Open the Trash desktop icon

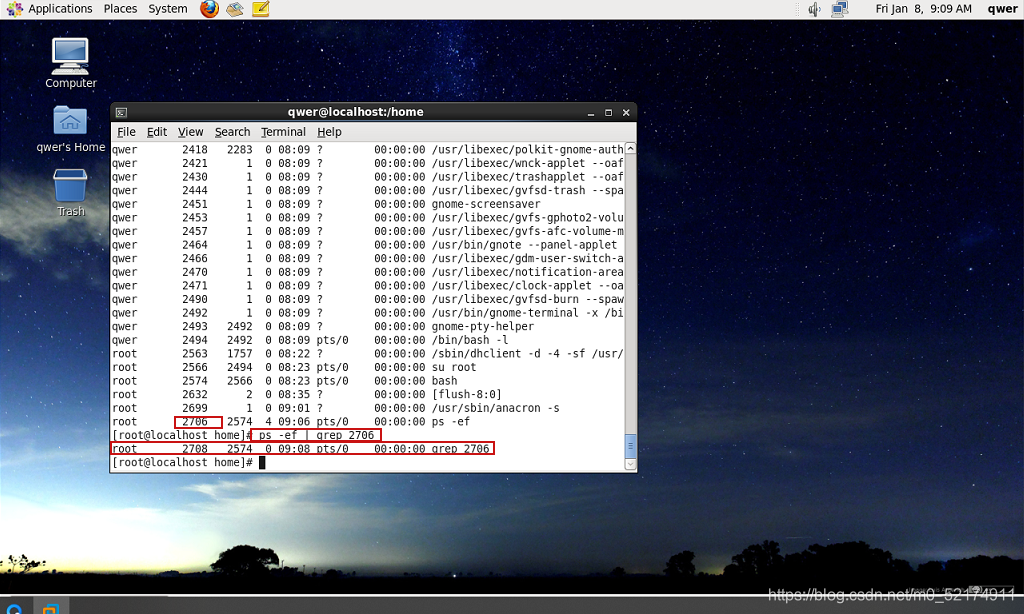(71, 193)
